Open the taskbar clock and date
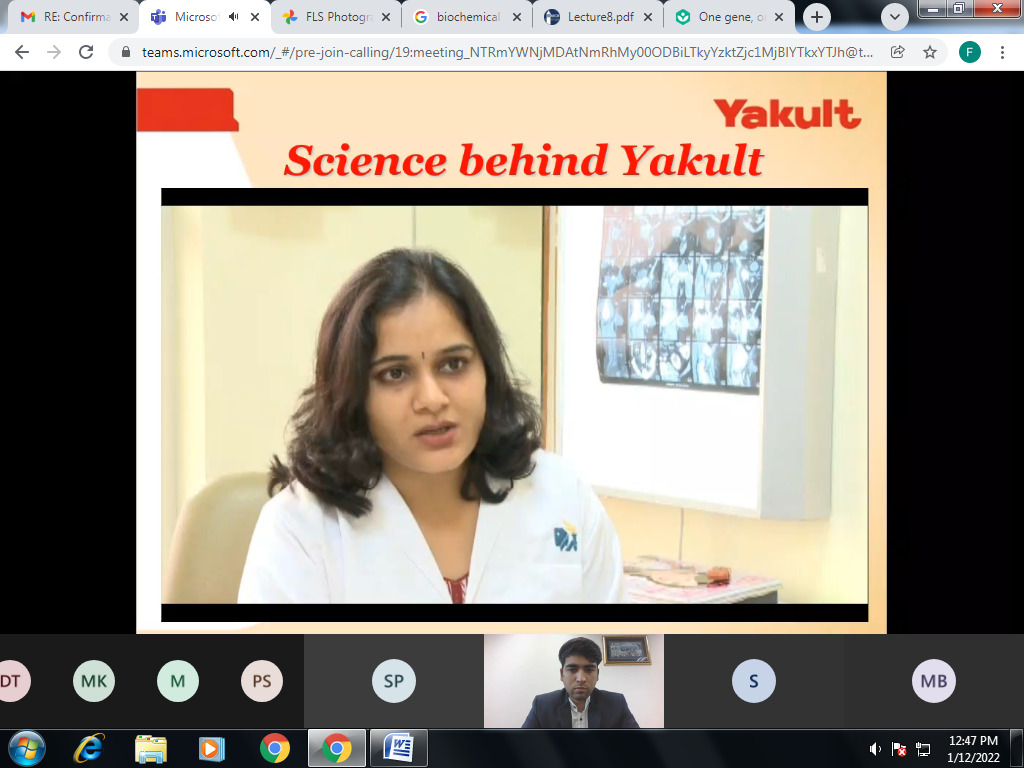Image resolution: width=1024 pixels, height=768 pixels. 973,748
